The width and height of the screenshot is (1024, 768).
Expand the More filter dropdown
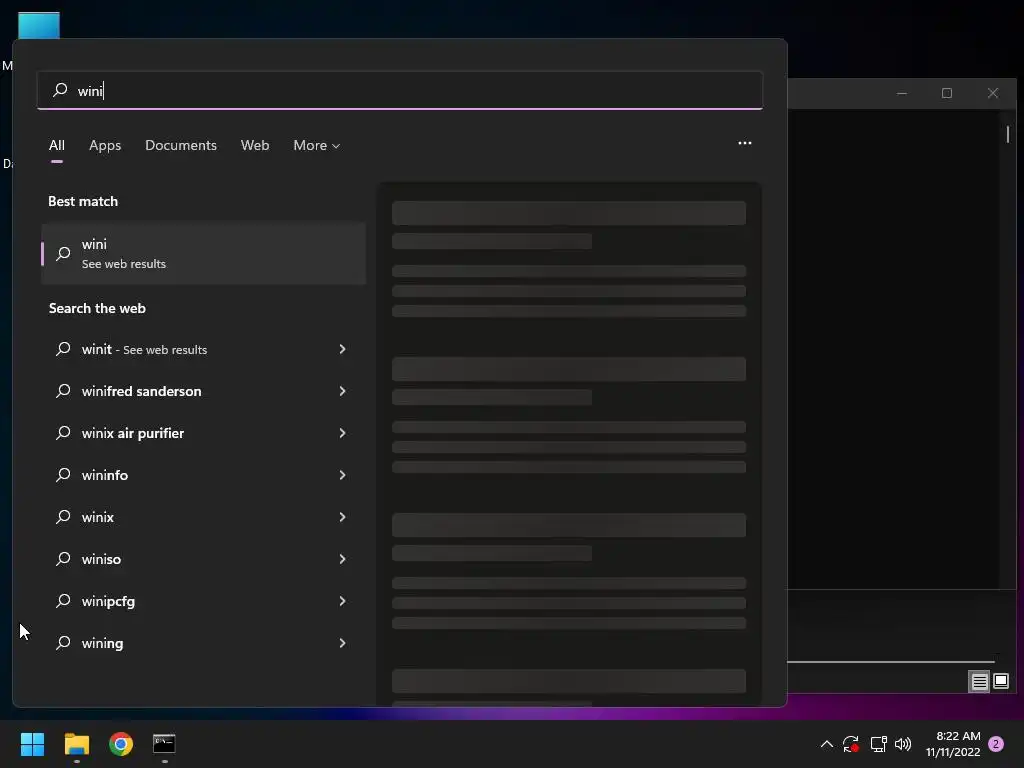click(317, 145)
